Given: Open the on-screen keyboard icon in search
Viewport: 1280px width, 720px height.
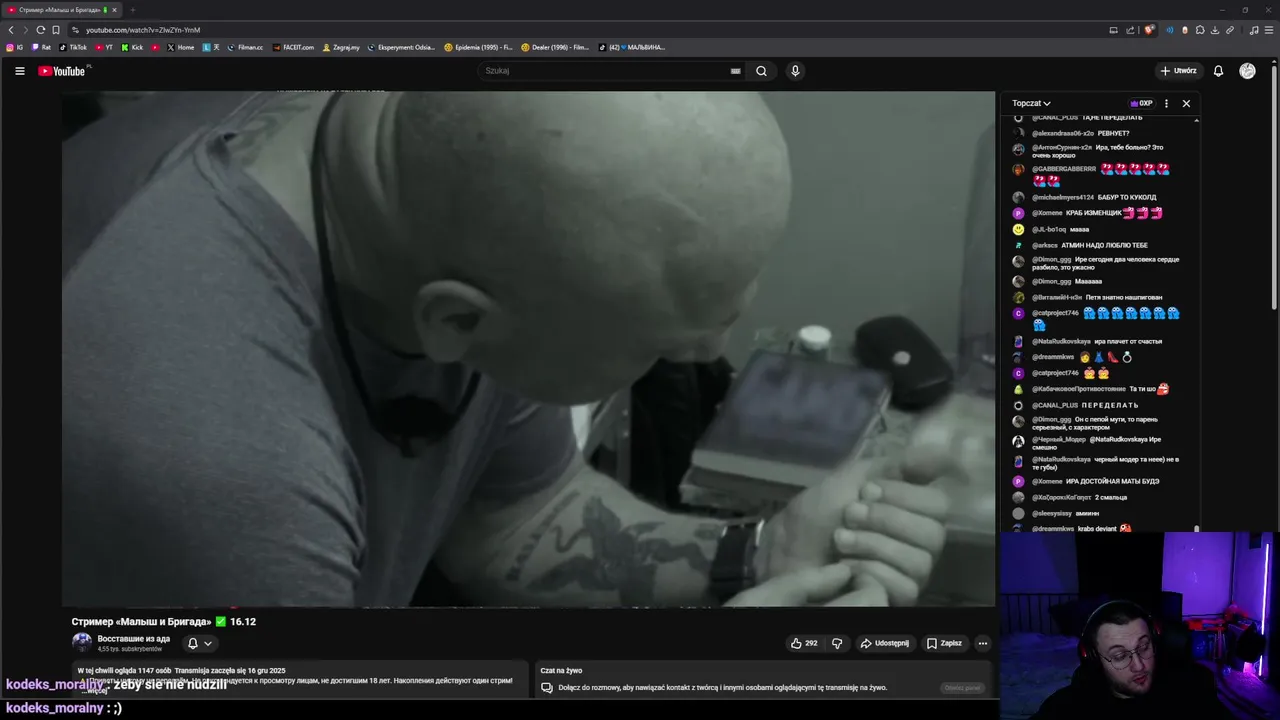Looking at the screenshot, I should click(735, 71).
